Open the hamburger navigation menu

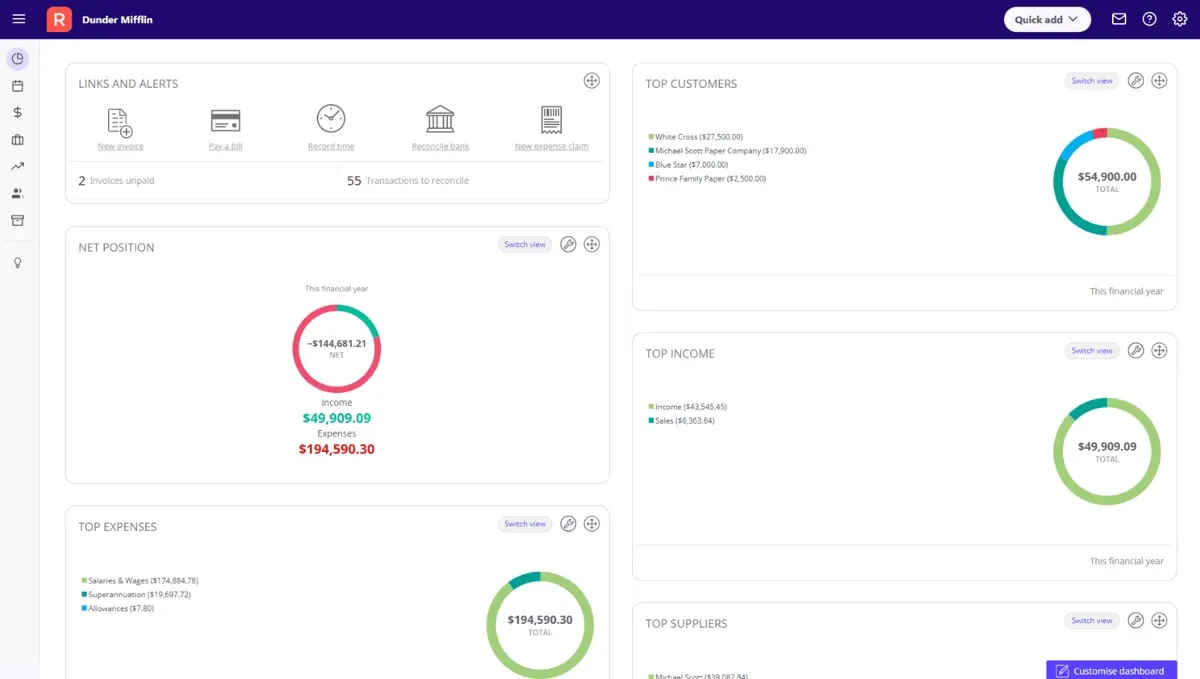coord(18,19)
